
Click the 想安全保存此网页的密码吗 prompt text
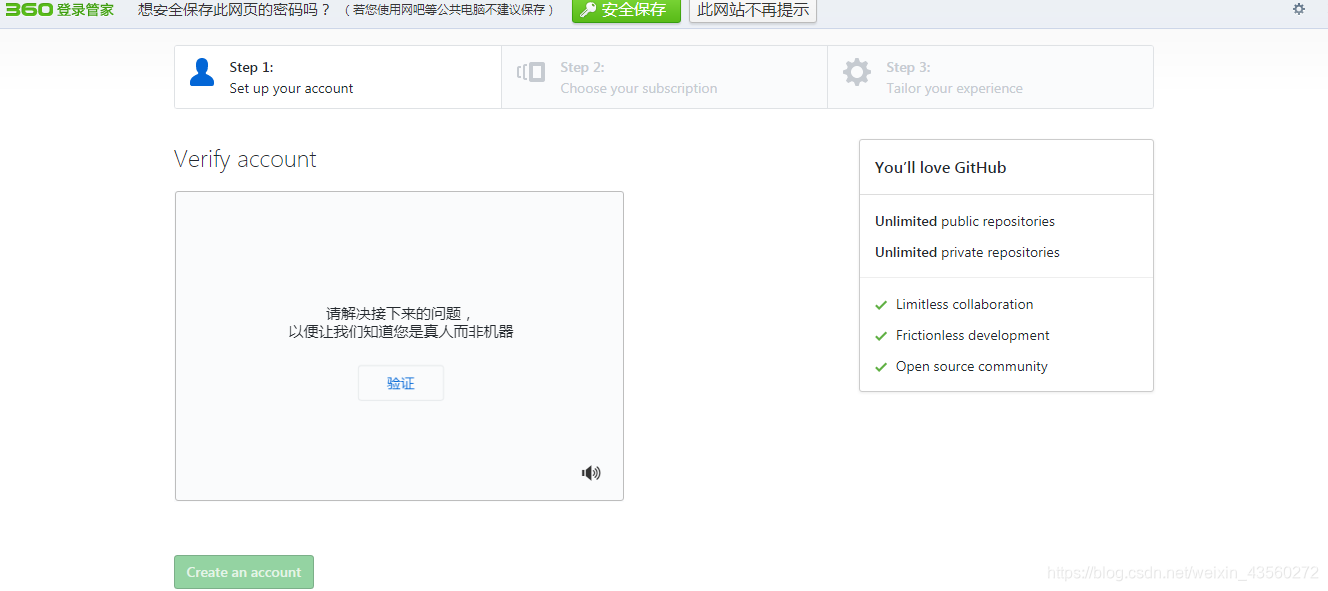click(x=235, y=10)
